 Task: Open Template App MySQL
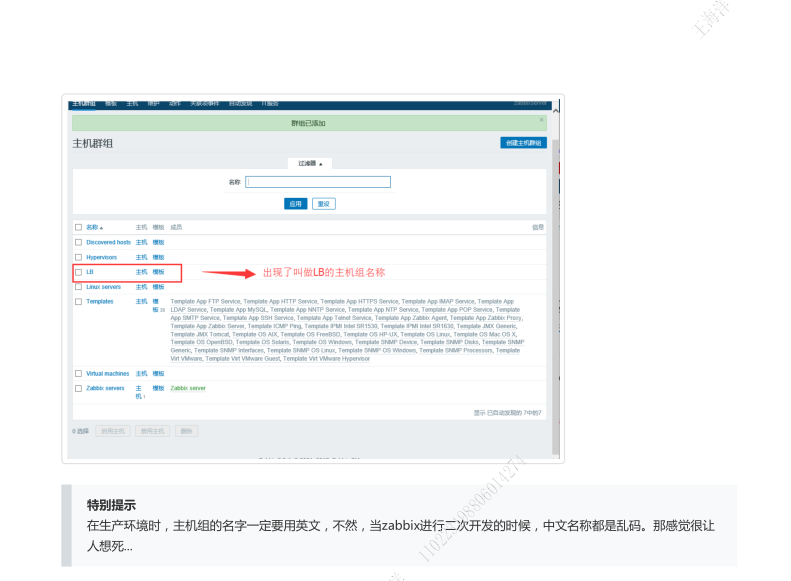tap(238, 310)
